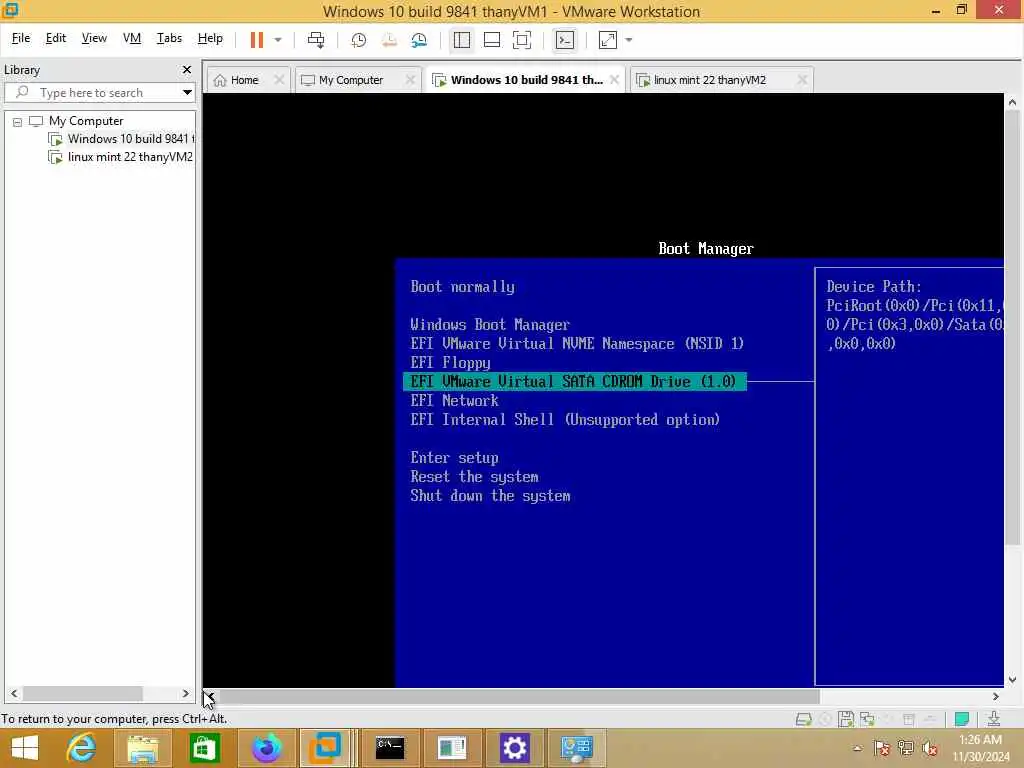
Task: Enter full screen mode
Action: [x=522, y=40]
